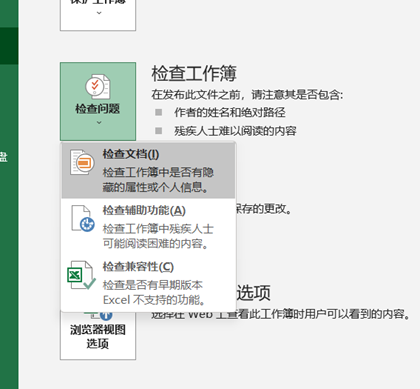Click the small chevron under 检查问题 label
Screen dimensions: 420x389
pyautogui.click(x=99, y=123)
